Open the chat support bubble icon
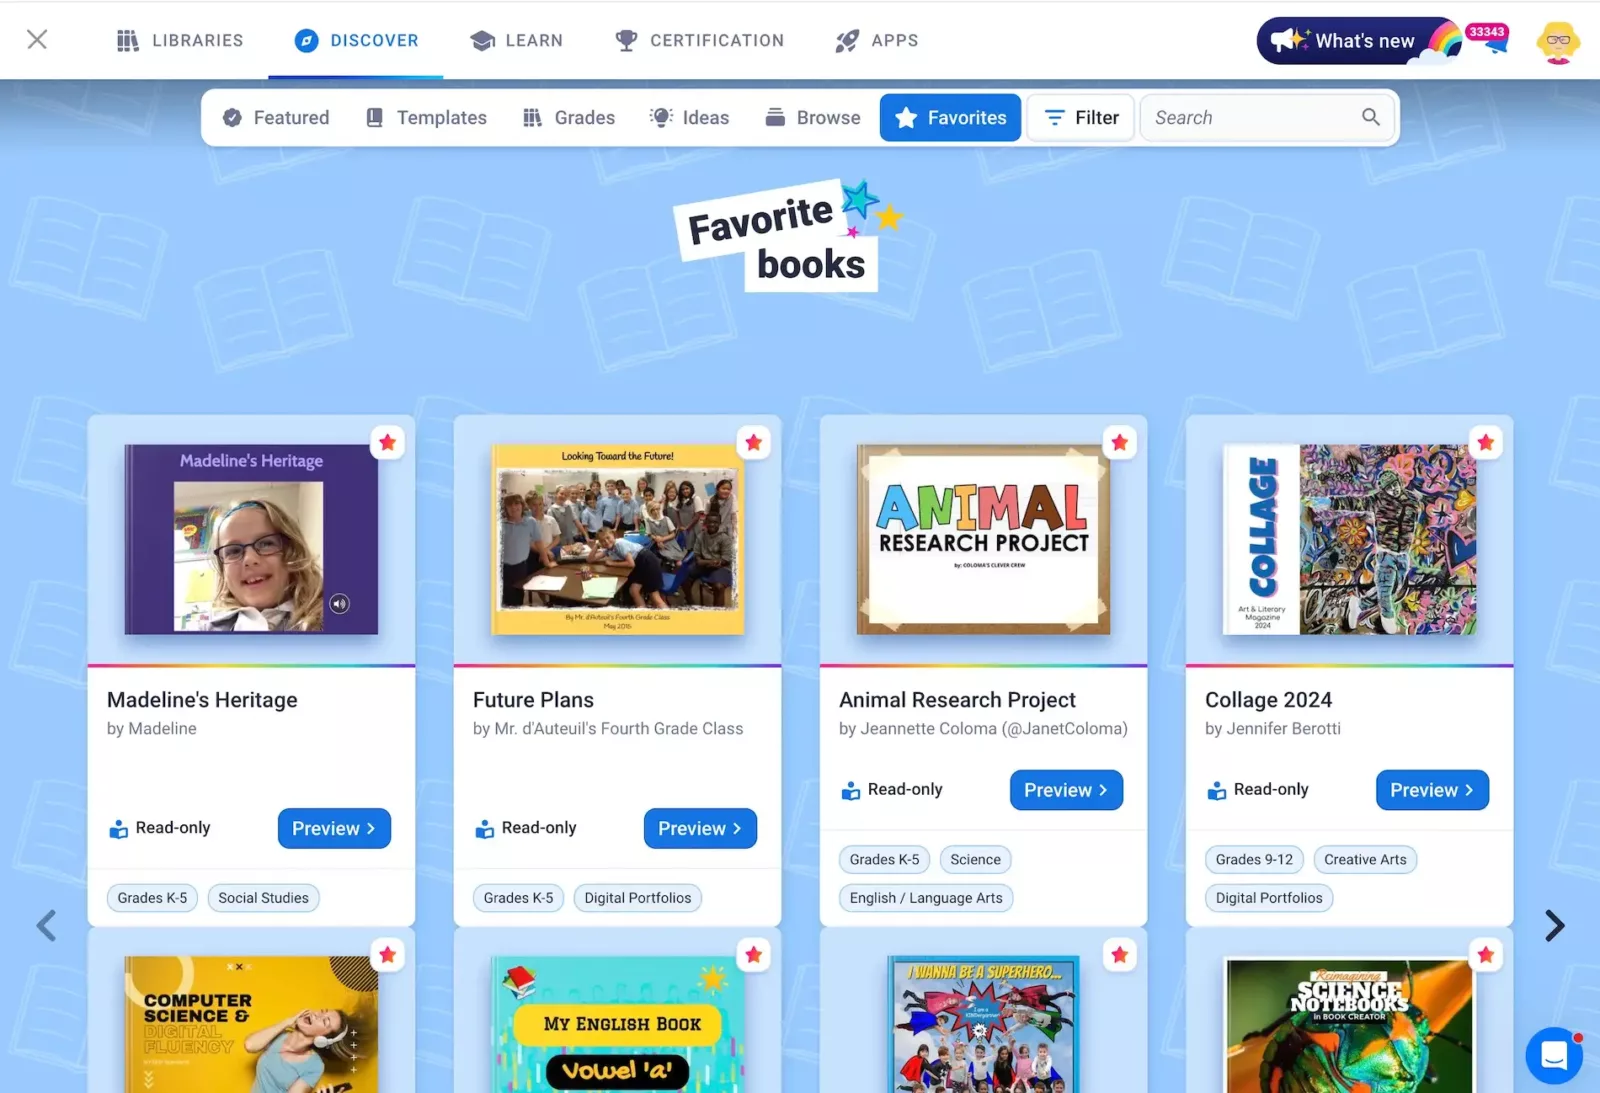Viewport: 1600px width, 1093px height. [x=1553, y=1055]
